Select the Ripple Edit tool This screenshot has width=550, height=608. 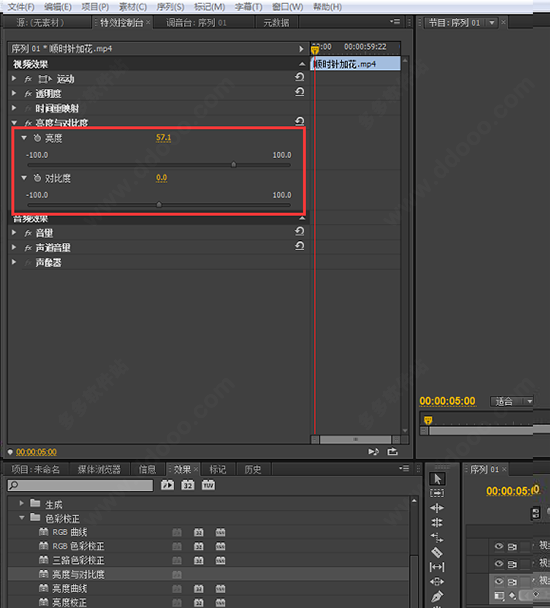(x=437, y=508)
